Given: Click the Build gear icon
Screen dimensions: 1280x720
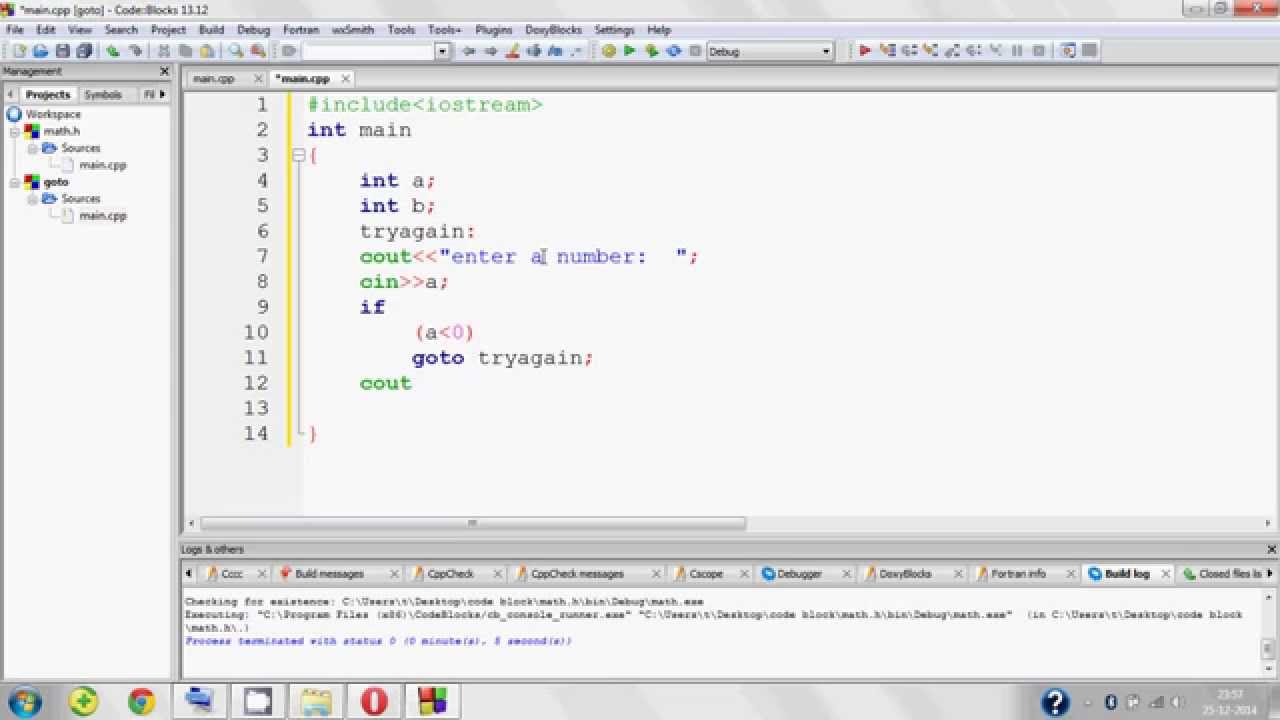Looking at the screenshot, I should (x=609, y=51).
